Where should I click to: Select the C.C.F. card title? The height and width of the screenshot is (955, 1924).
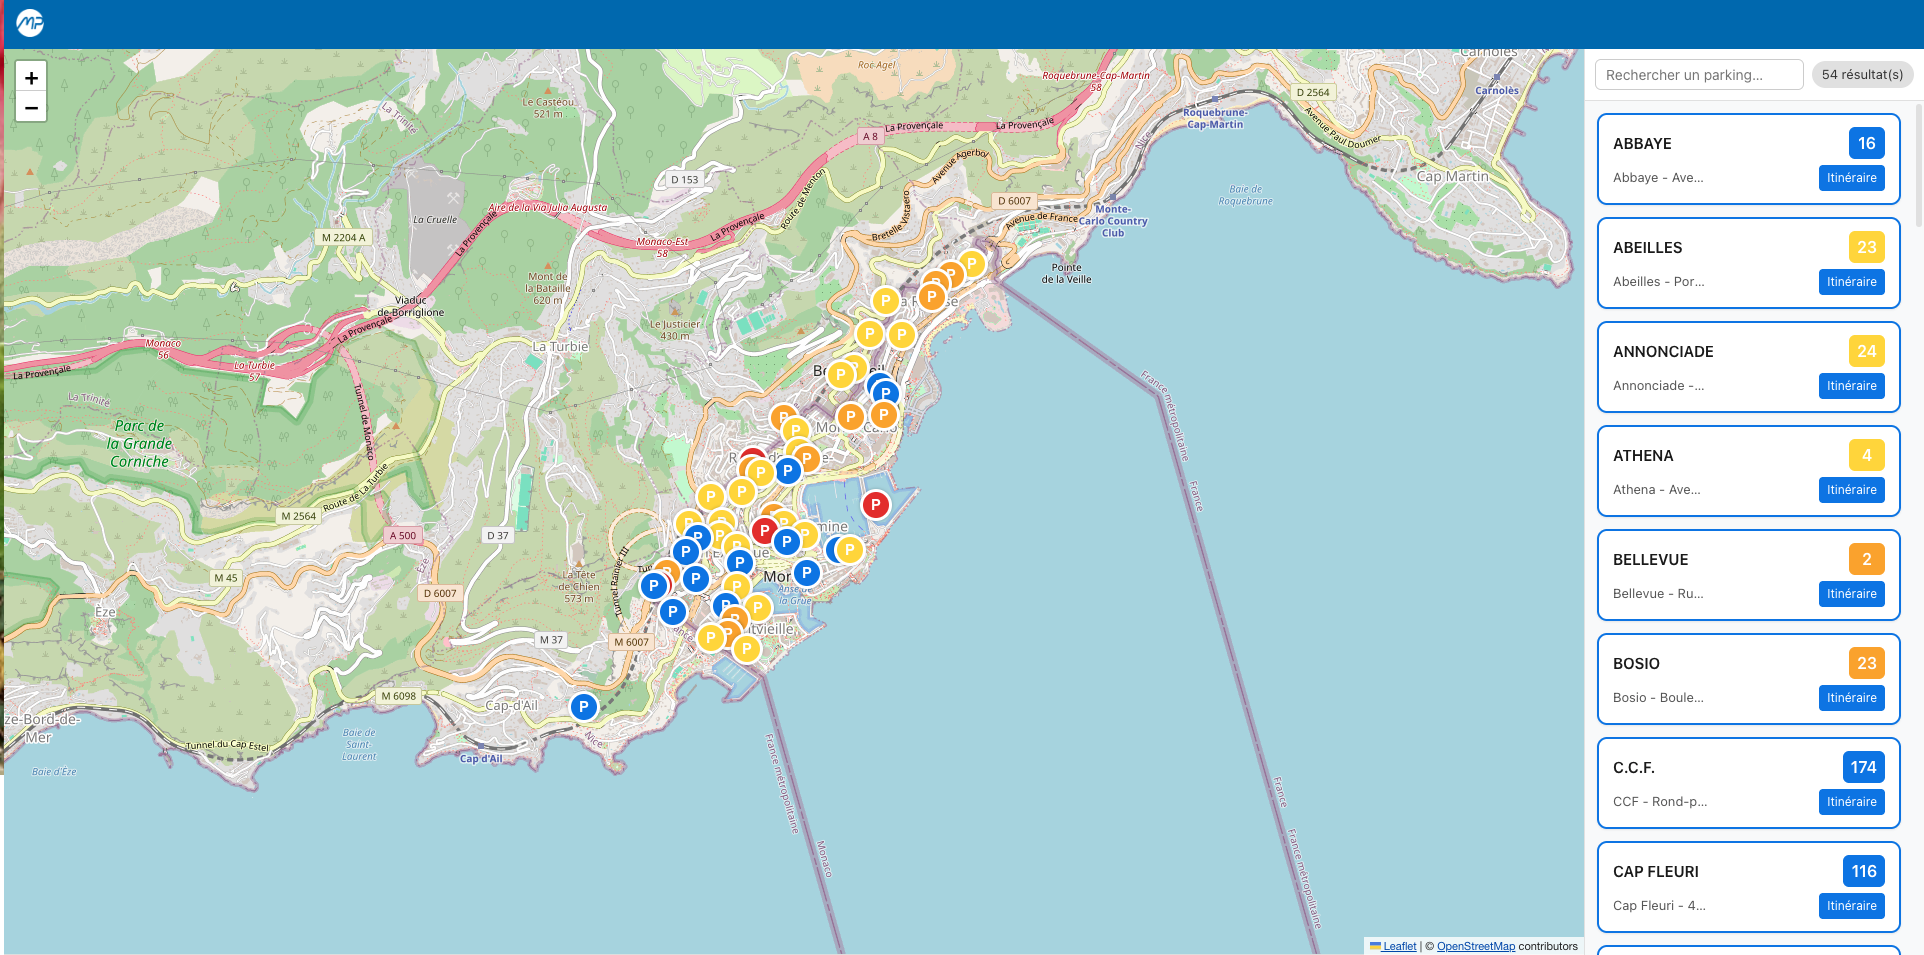coord(1634,768)
